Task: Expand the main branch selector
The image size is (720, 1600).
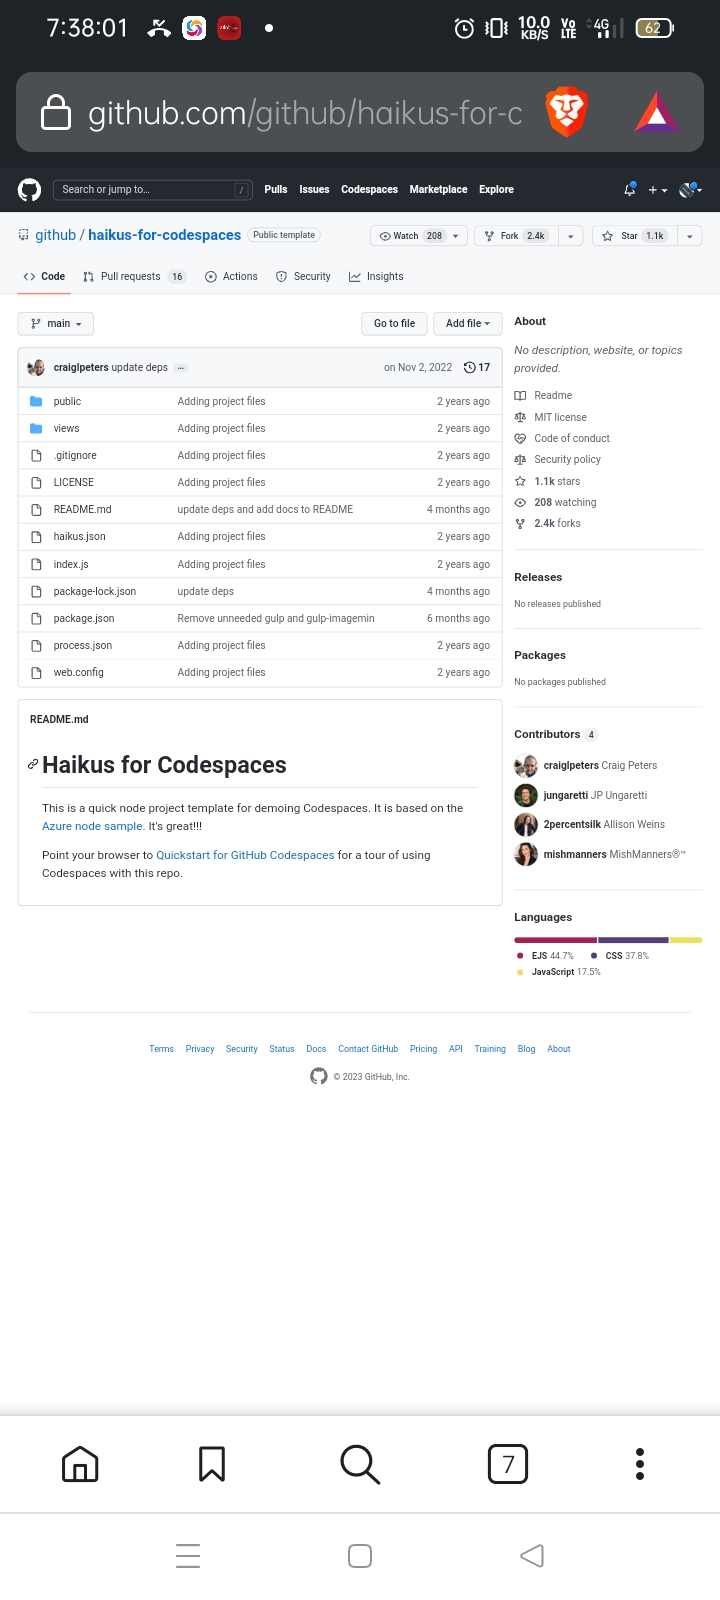Action: tap(55, 323)
